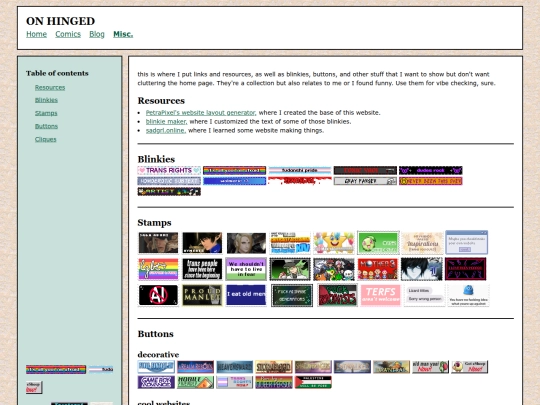The height and width of the screenshot is (405, 540).
Task: Click the trans-flag pride blinkie
Action: pyautogui.click(x=300, y=170)
